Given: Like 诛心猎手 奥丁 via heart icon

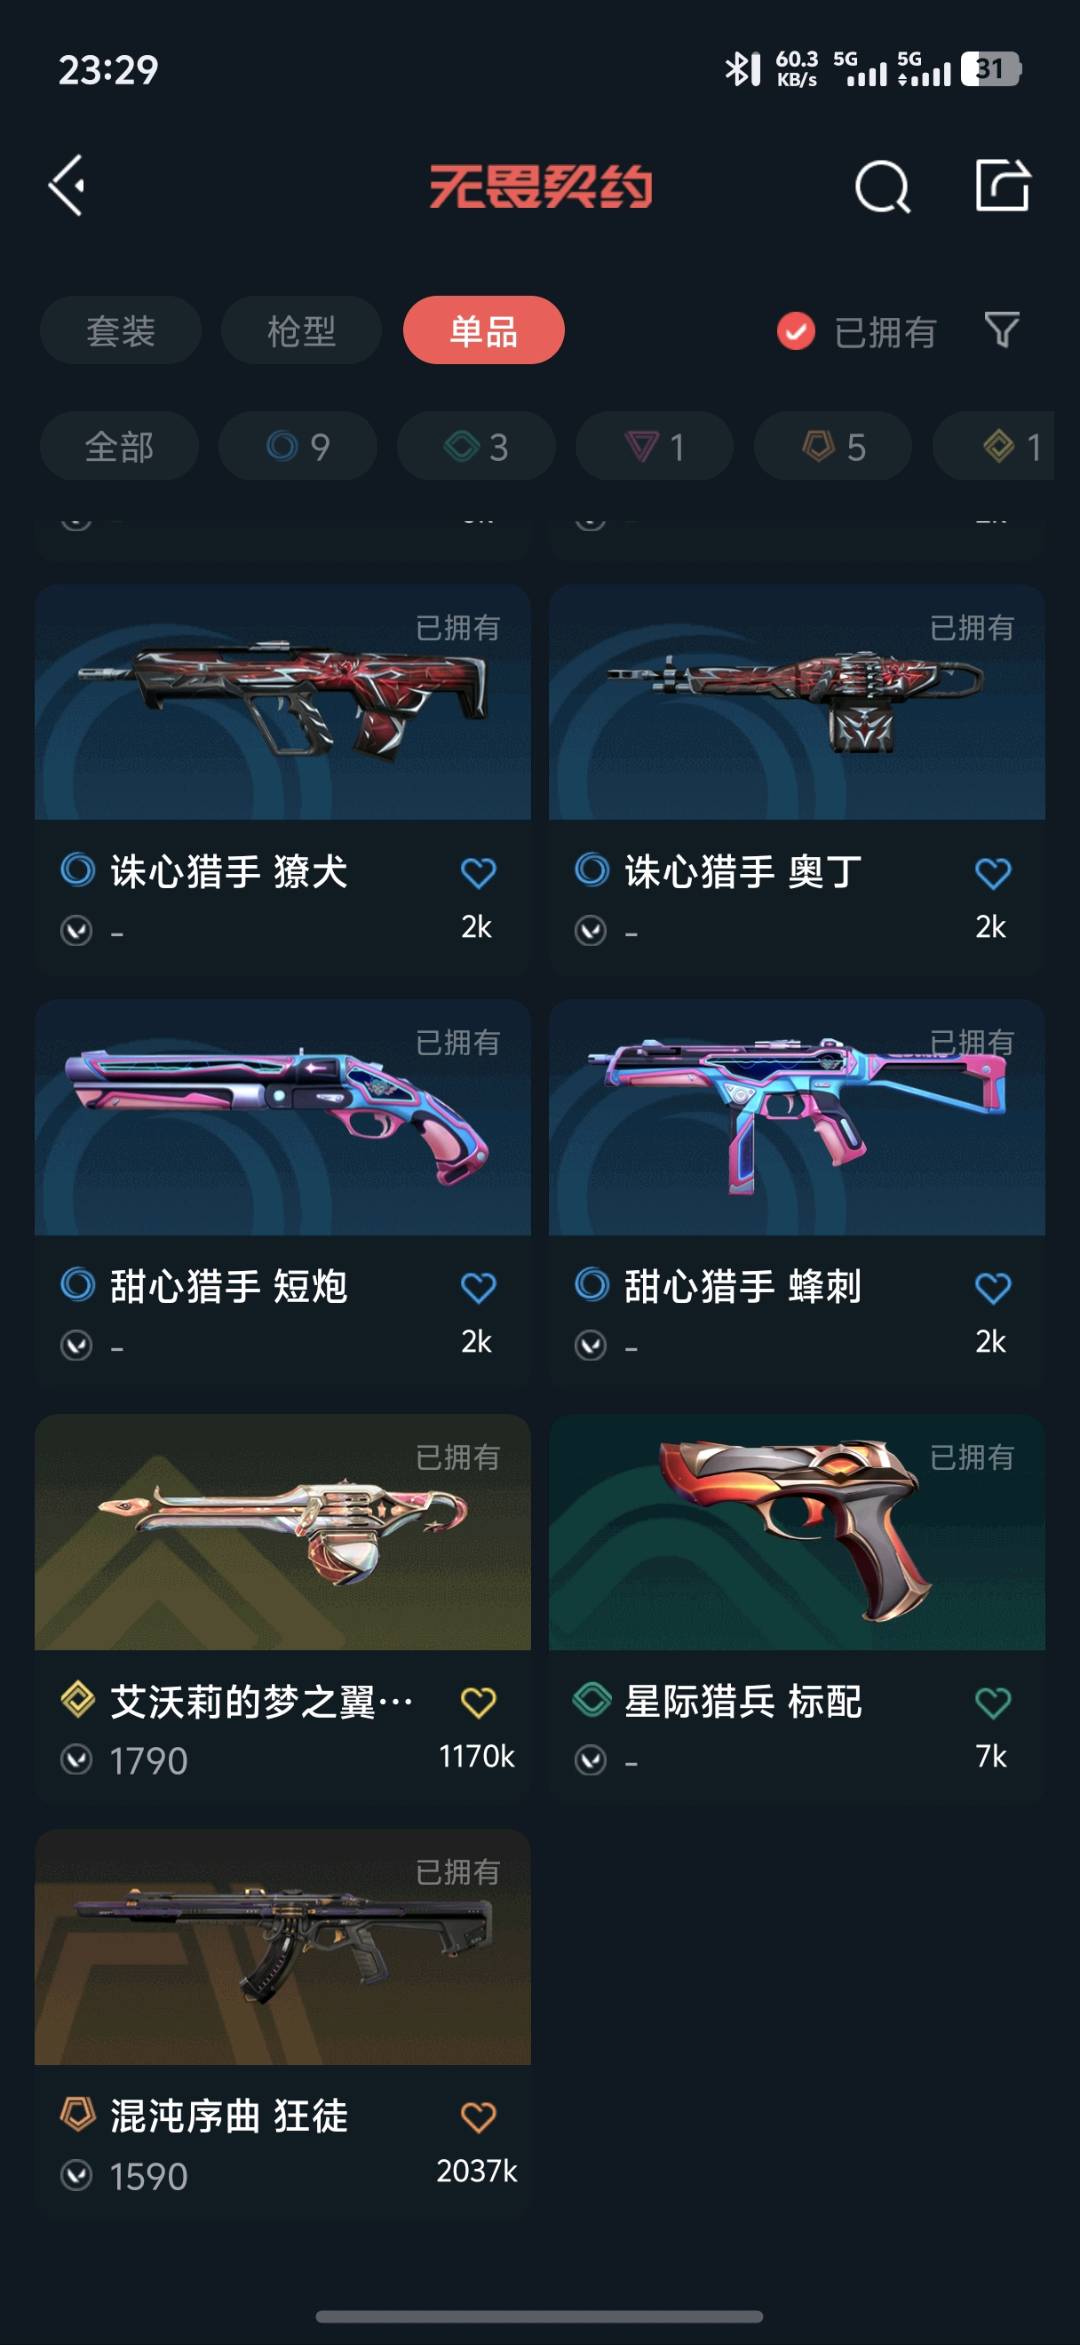Looking at the screenshot, I should click(x=992, y=873).
